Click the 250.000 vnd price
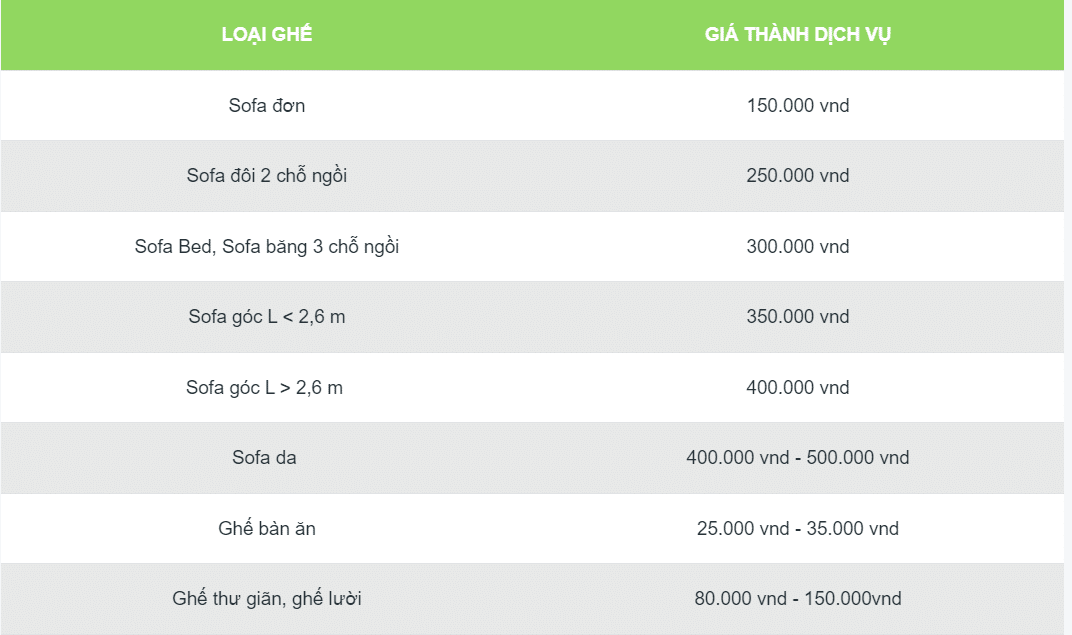This screenshot has height=635, width=1072. tap(798, 176)
